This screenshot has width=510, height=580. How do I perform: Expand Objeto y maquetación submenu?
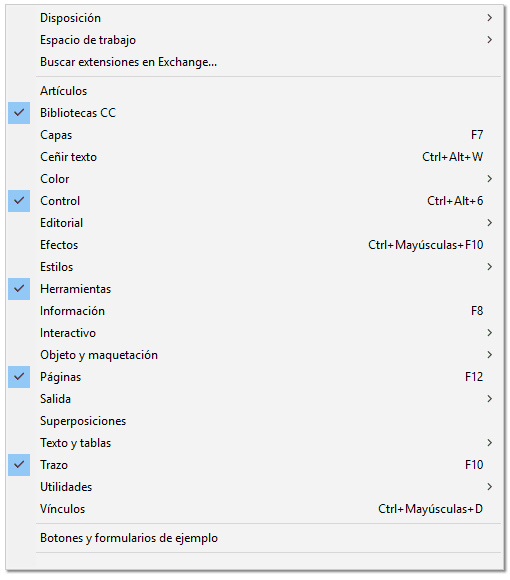click(x=490, y=355)
